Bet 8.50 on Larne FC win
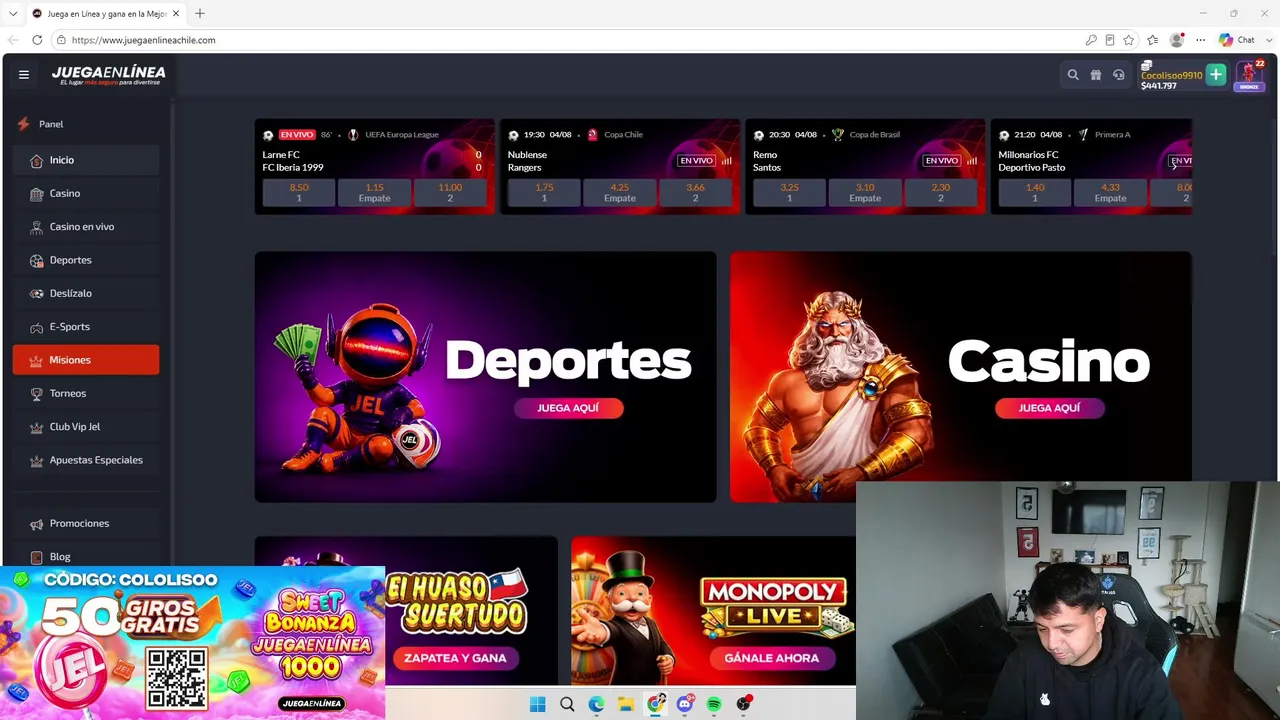Viewport: 1280px width, 720px height. click(299, 193)
